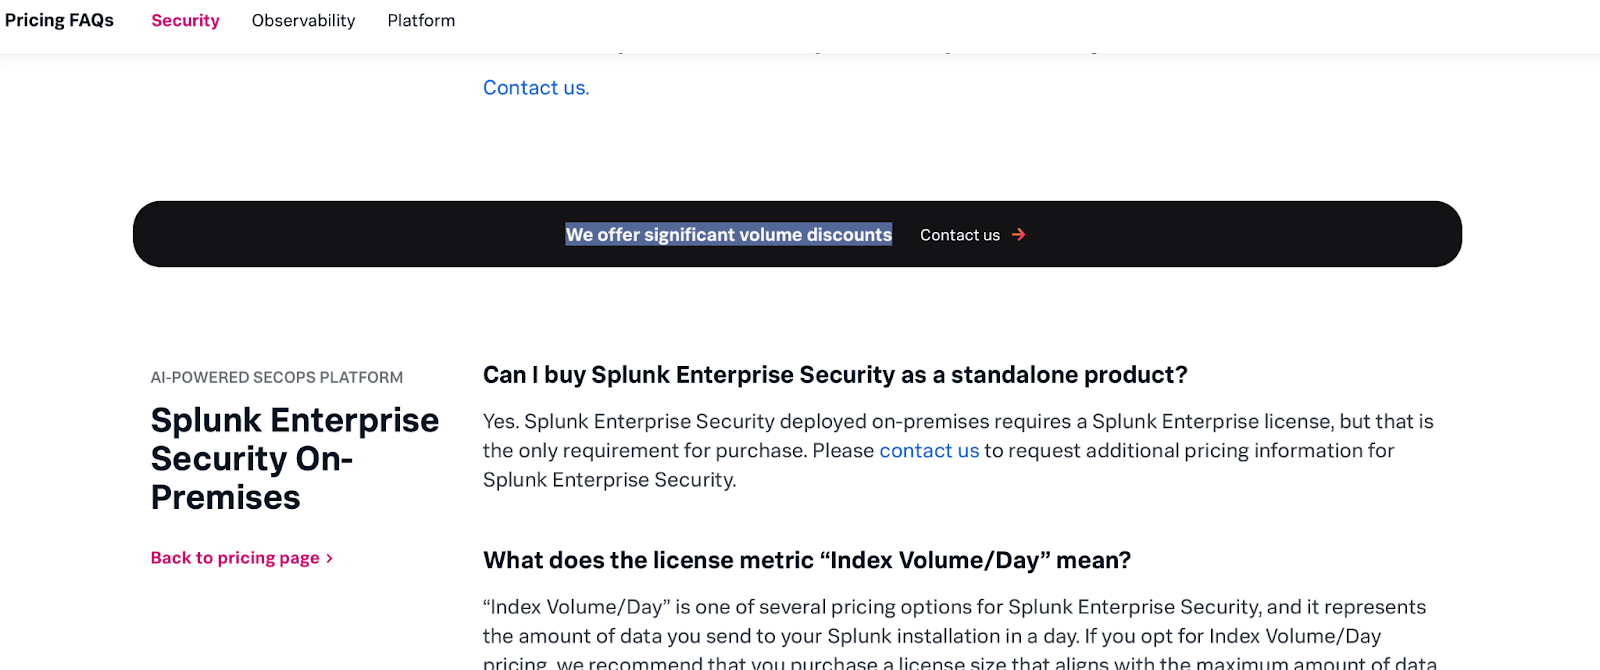Click the blue Contact us link near the top
Viewport: 1600px width, 670px height.
(x=535, y=87)
